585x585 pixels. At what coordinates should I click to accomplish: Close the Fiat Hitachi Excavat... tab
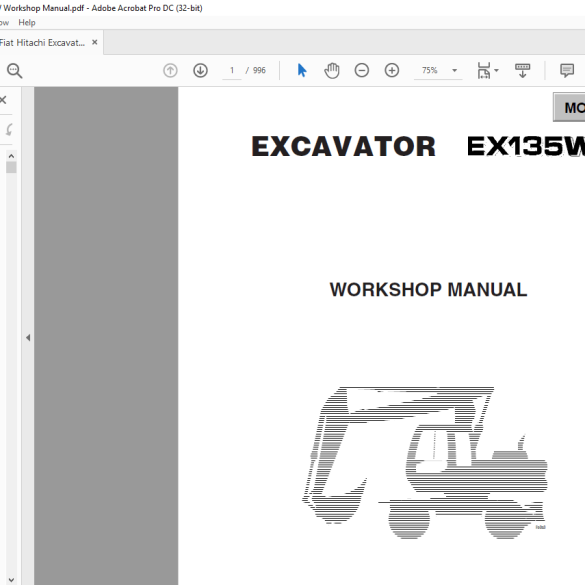pos(95,43)
